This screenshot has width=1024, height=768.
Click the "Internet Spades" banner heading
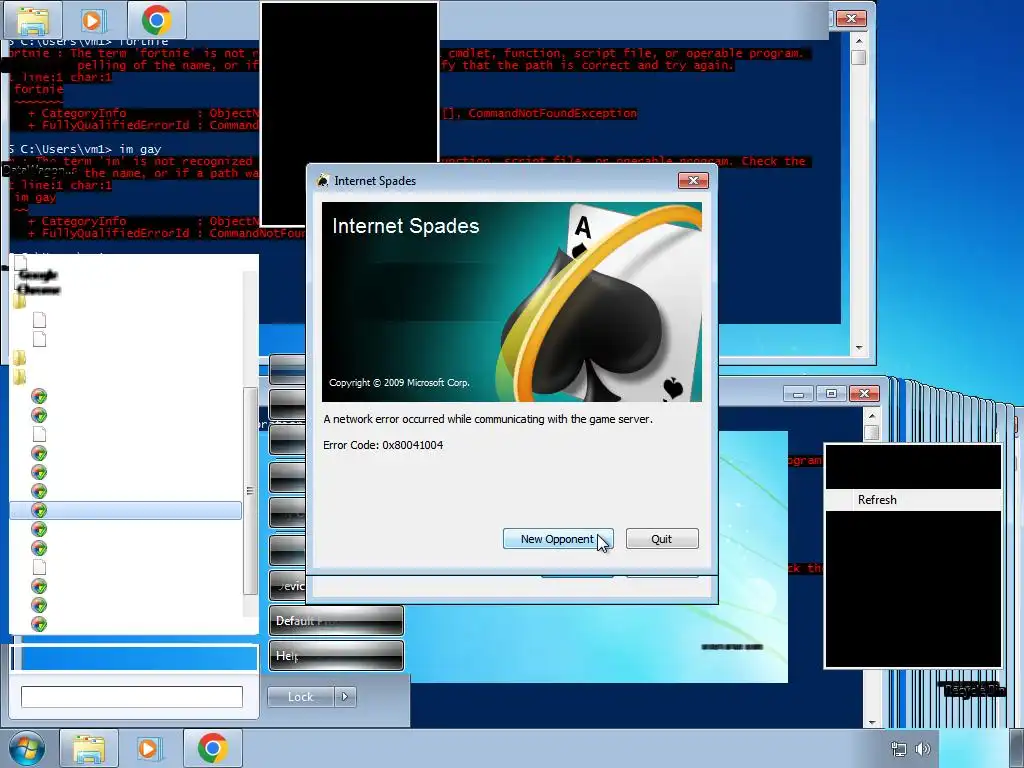coord(406,226)
